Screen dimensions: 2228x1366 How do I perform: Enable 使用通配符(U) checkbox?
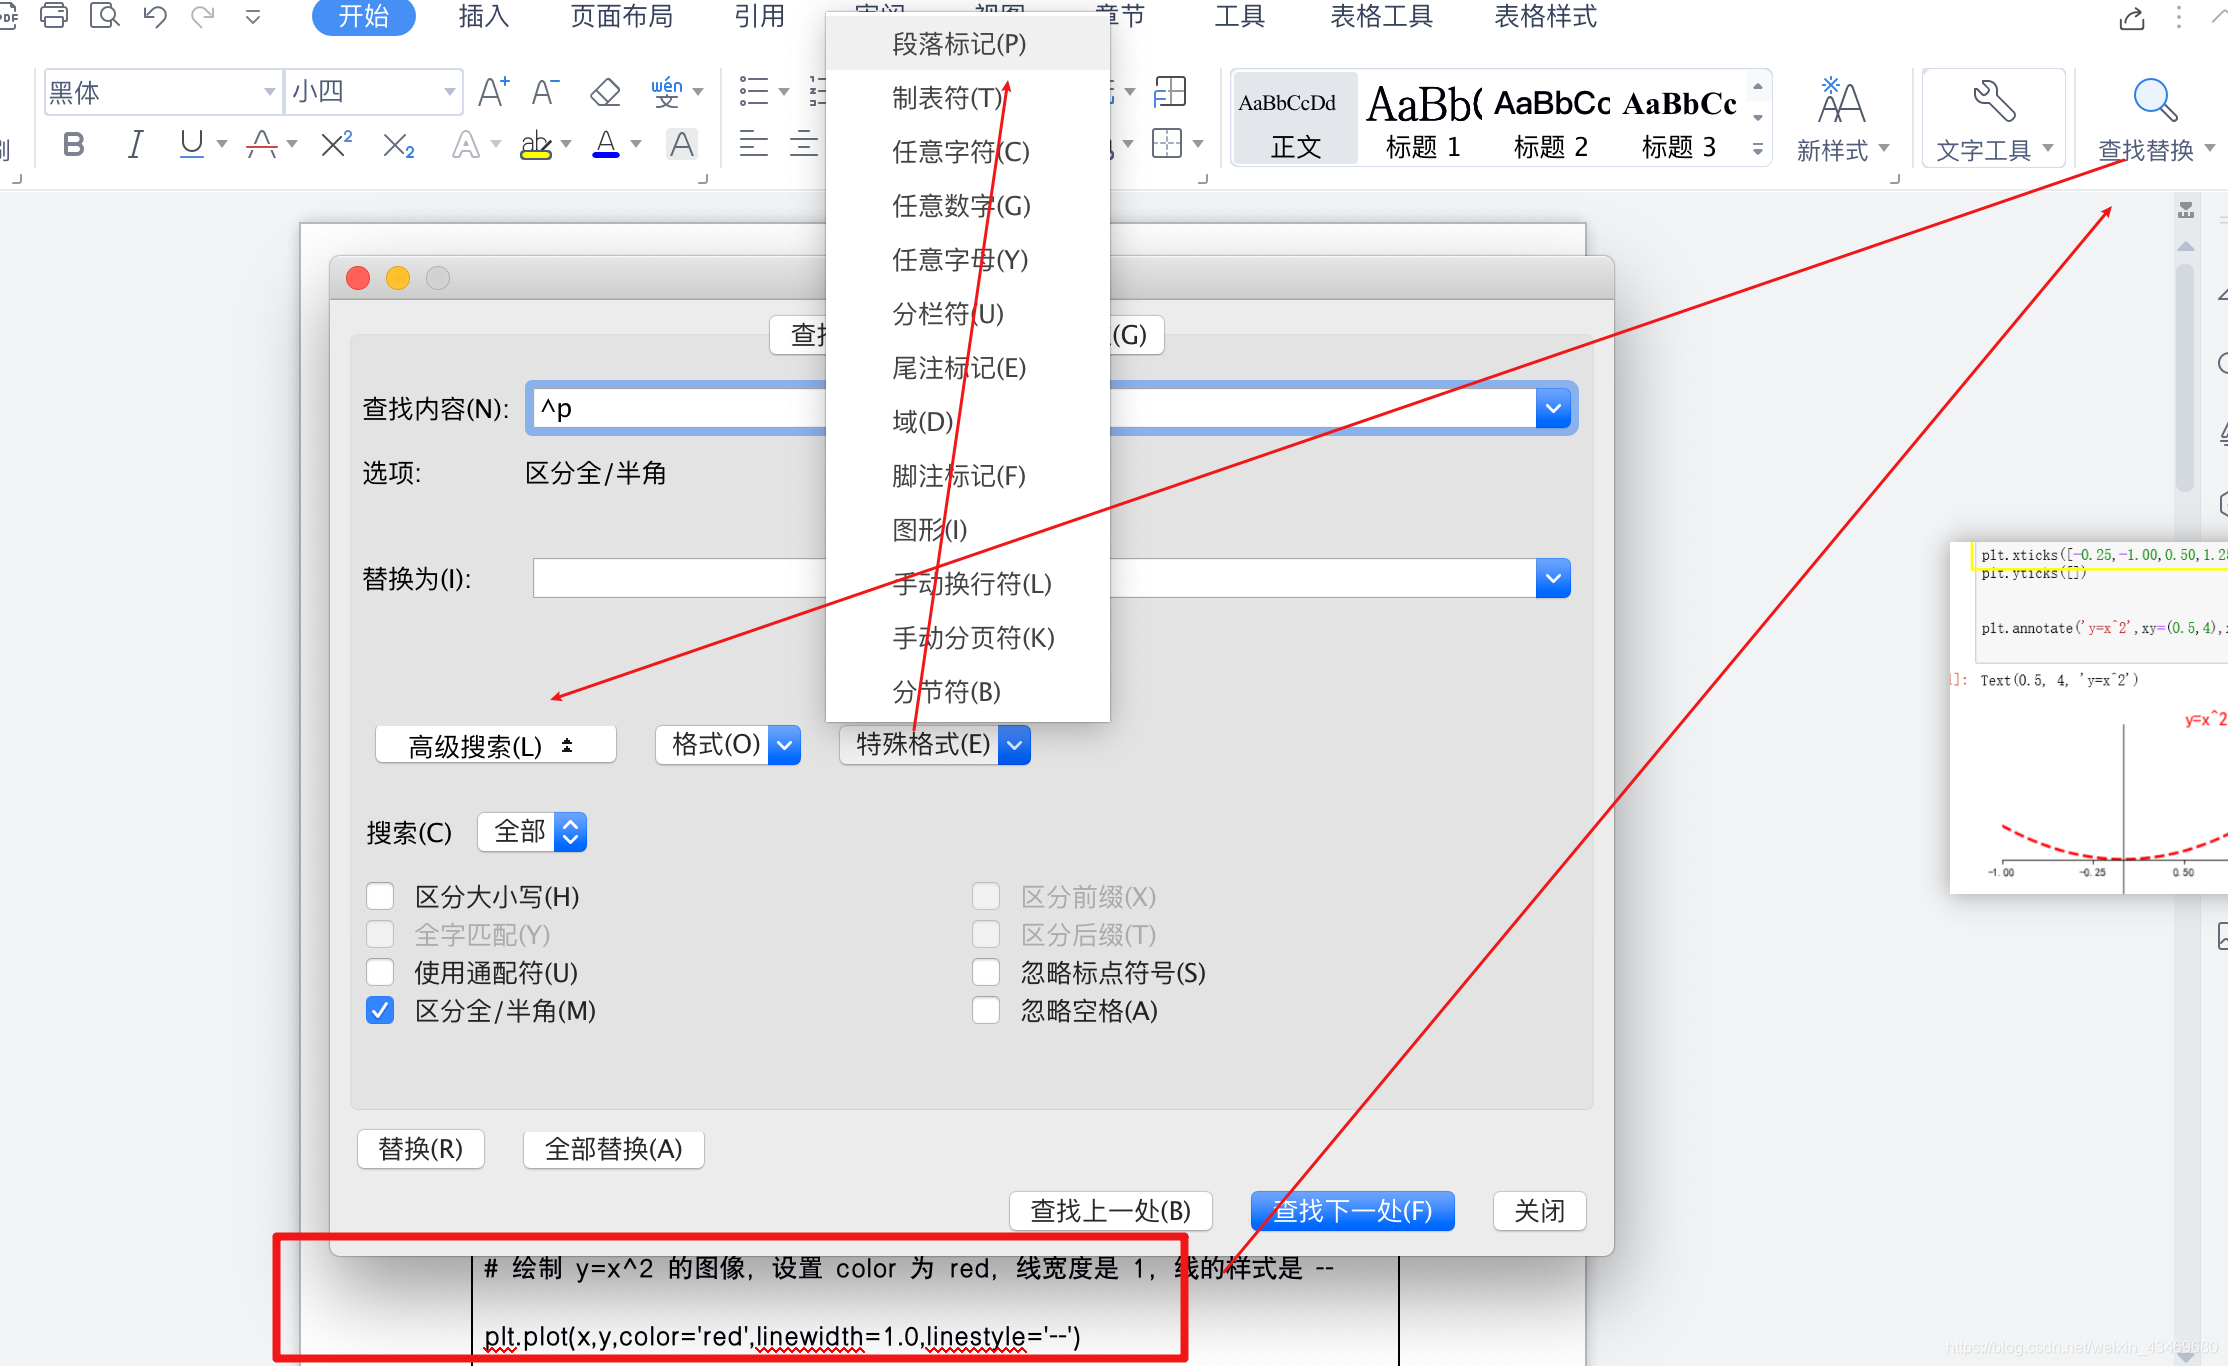pos(380,972)
